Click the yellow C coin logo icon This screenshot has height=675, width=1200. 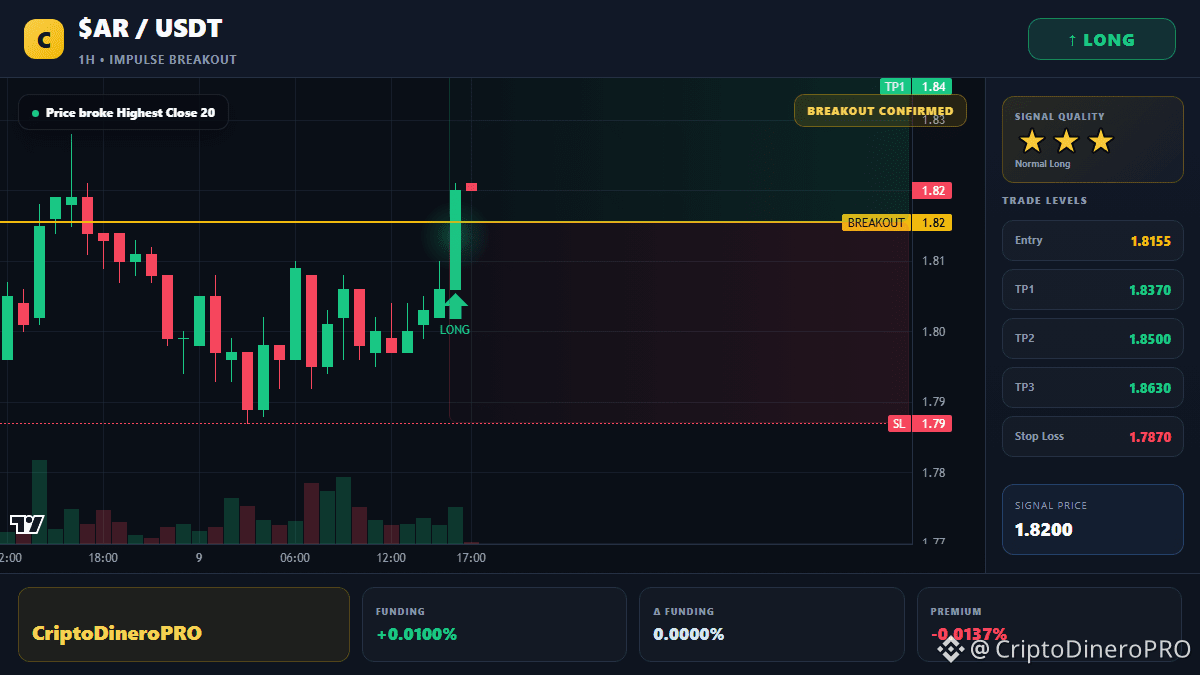click(x=44, y=40)
